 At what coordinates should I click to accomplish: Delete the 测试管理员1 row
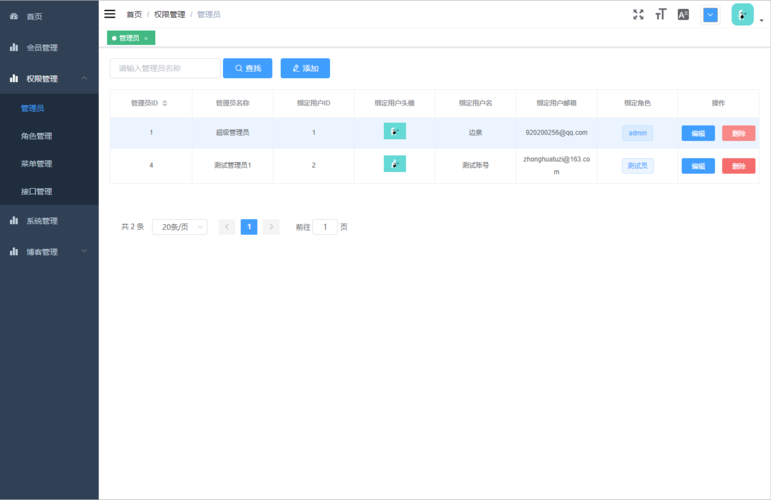point(738,166)
